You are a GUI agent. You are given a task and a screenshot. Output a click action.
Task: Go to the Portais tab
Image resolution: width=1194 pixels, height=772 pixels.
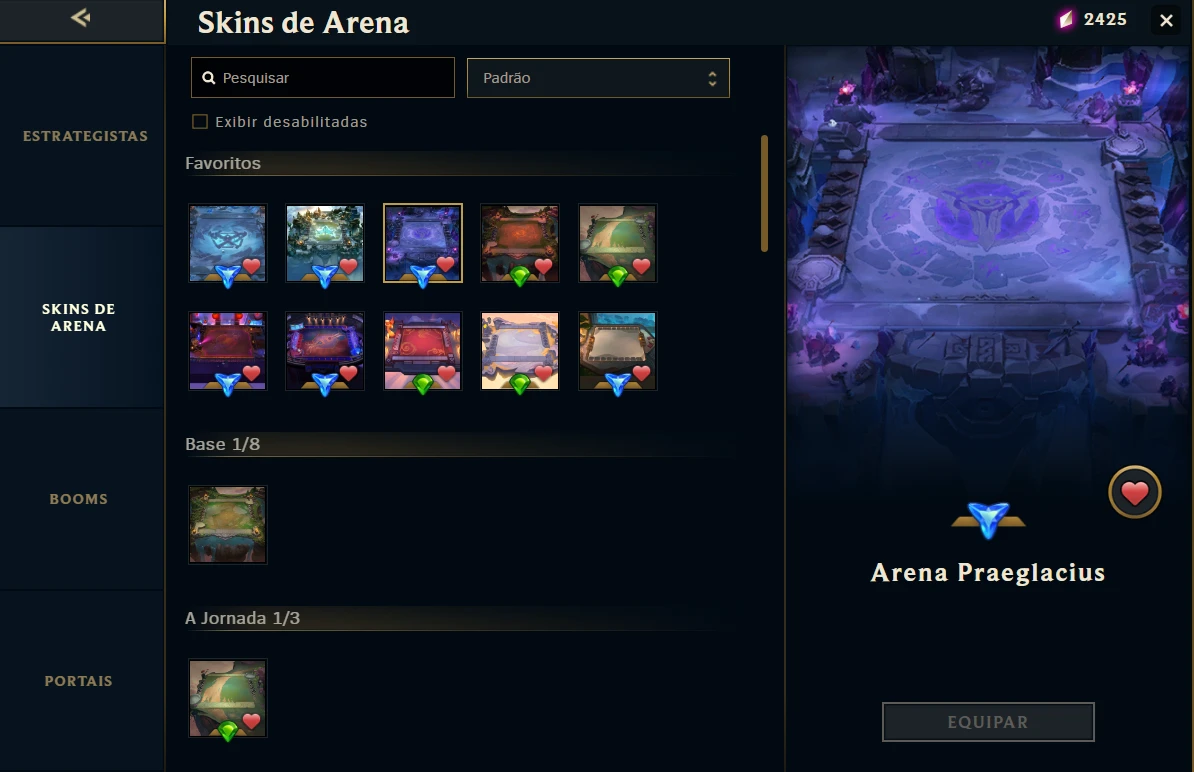[78, 681]
